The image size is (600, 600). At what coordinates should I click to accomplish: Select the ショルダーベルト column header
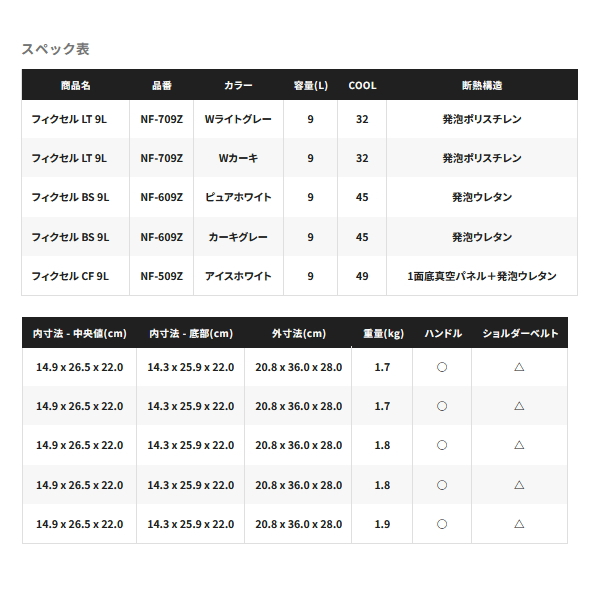point(520,334)
